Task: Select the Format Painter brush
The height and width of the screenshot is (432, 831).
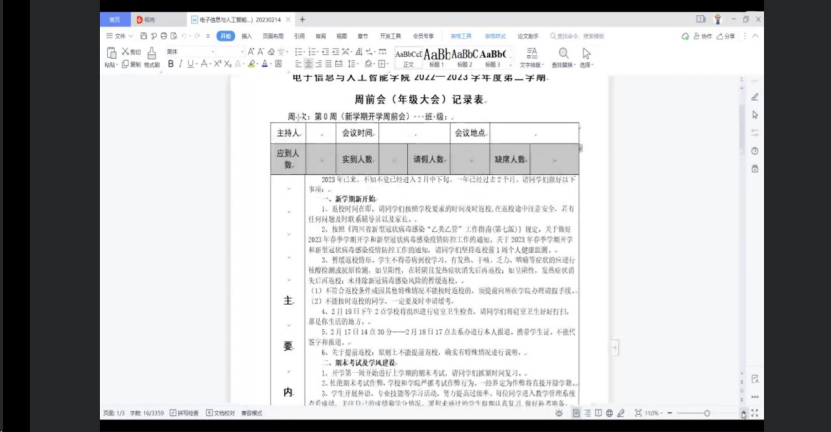Action: pyautogui.click(x=152, y=54)
